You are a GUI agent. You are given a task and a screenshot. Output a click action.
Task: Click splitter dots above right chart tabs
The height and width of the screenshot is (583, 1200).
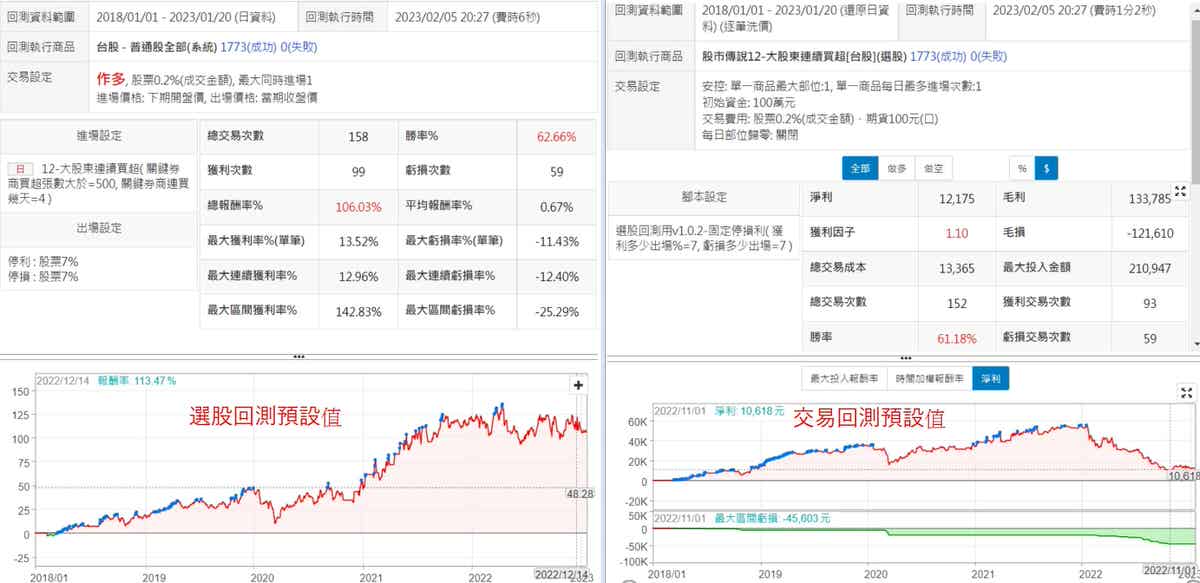904,356
